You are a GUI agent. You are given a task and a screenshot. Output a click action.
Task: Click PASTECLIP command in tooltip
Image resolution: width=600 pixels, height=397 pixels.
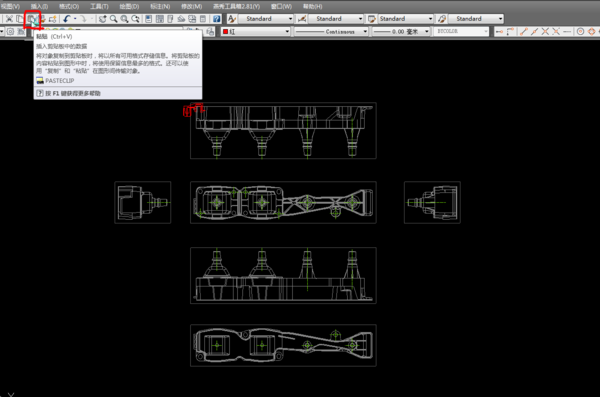click(x=59, y=81)
